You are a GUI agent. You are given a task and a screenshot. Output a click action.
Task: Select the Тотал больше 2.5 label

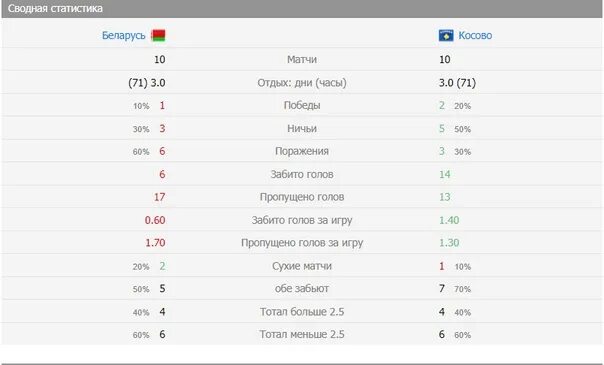point(302,311)
